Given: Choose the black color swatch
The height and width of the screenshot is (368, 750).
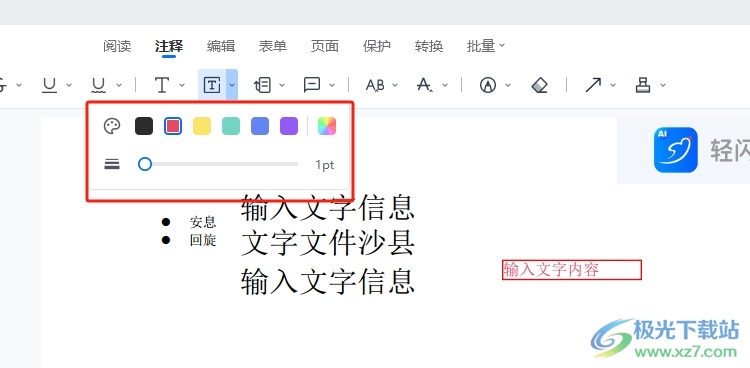Looking at the screenshot, I should pos(144,126).
